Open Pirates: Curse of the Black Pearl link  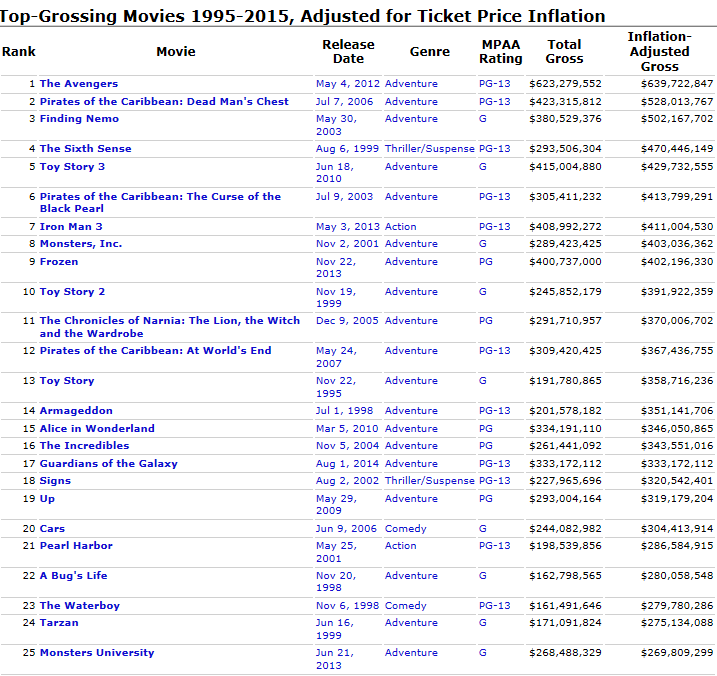pos(160,203)
